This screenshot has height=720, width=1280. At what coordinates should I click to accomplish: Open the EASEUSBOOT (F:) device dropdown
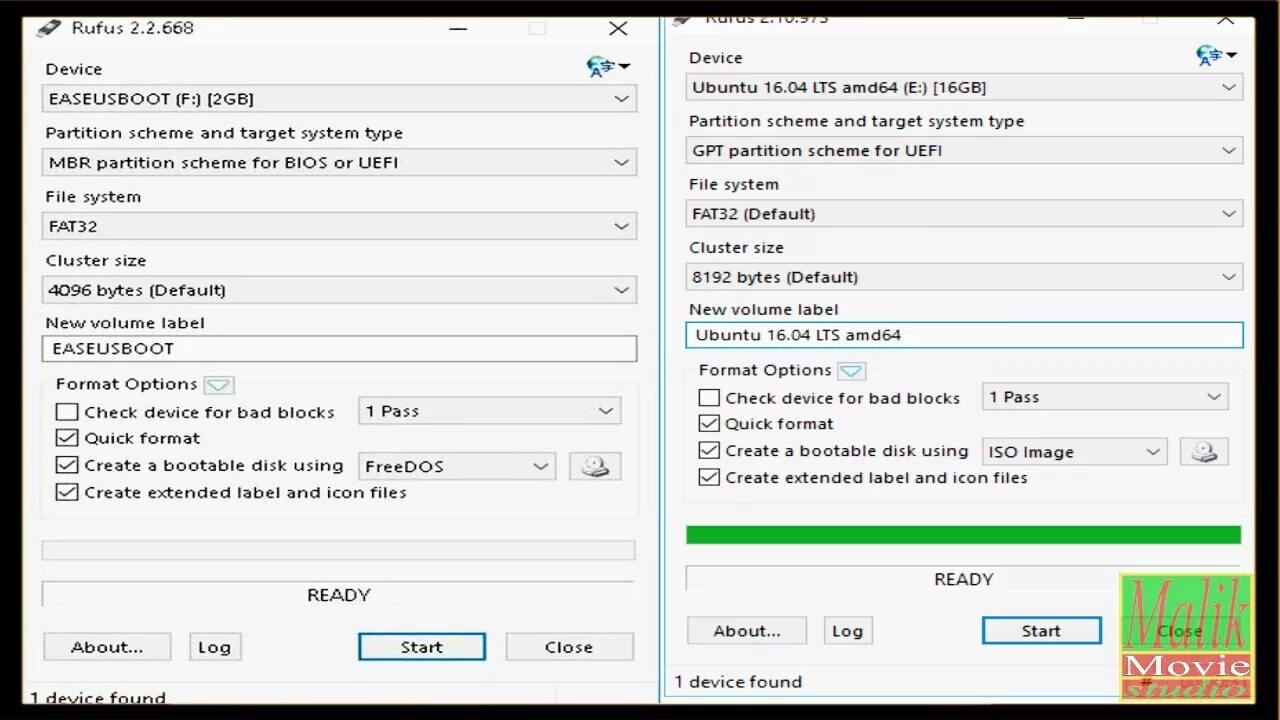339,99
